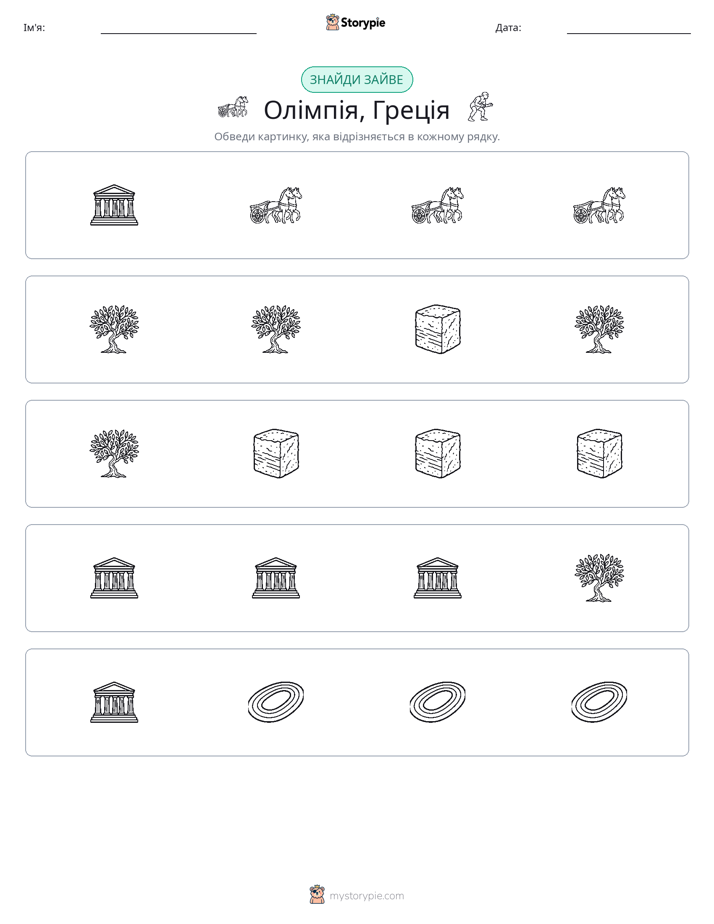The image size is (714, 924).
Task: Click the Ім'я name line field
Action: (178, 28)
